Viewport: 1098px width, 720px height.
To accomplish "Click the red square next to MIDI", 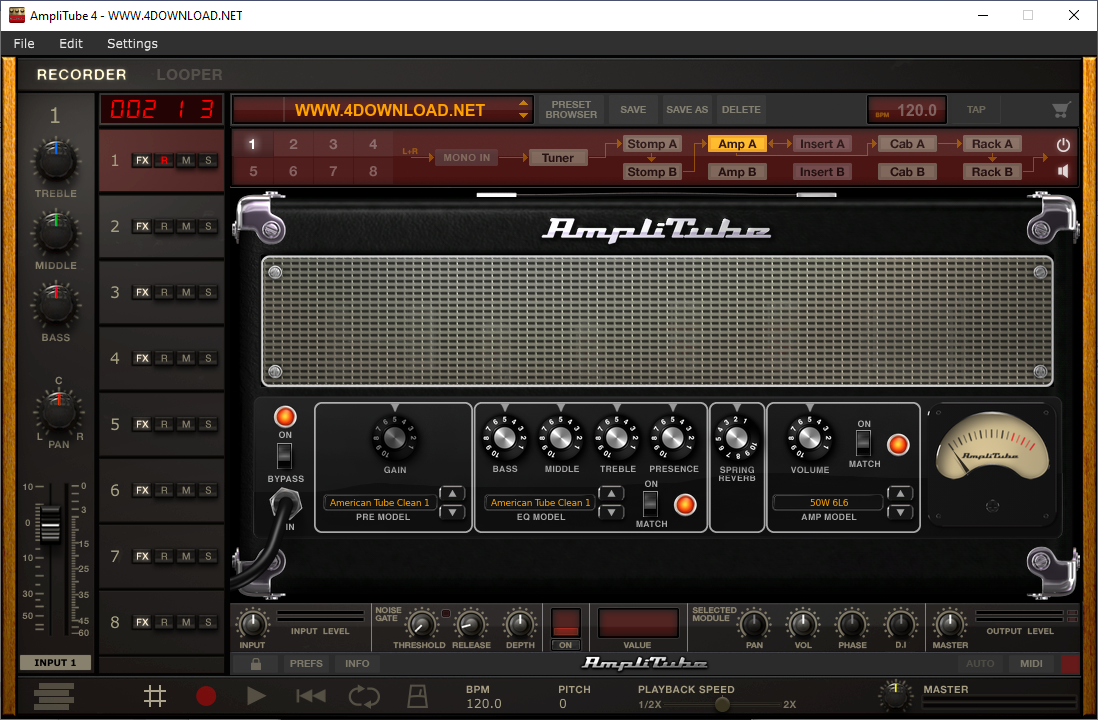I will click(1070, 663).
